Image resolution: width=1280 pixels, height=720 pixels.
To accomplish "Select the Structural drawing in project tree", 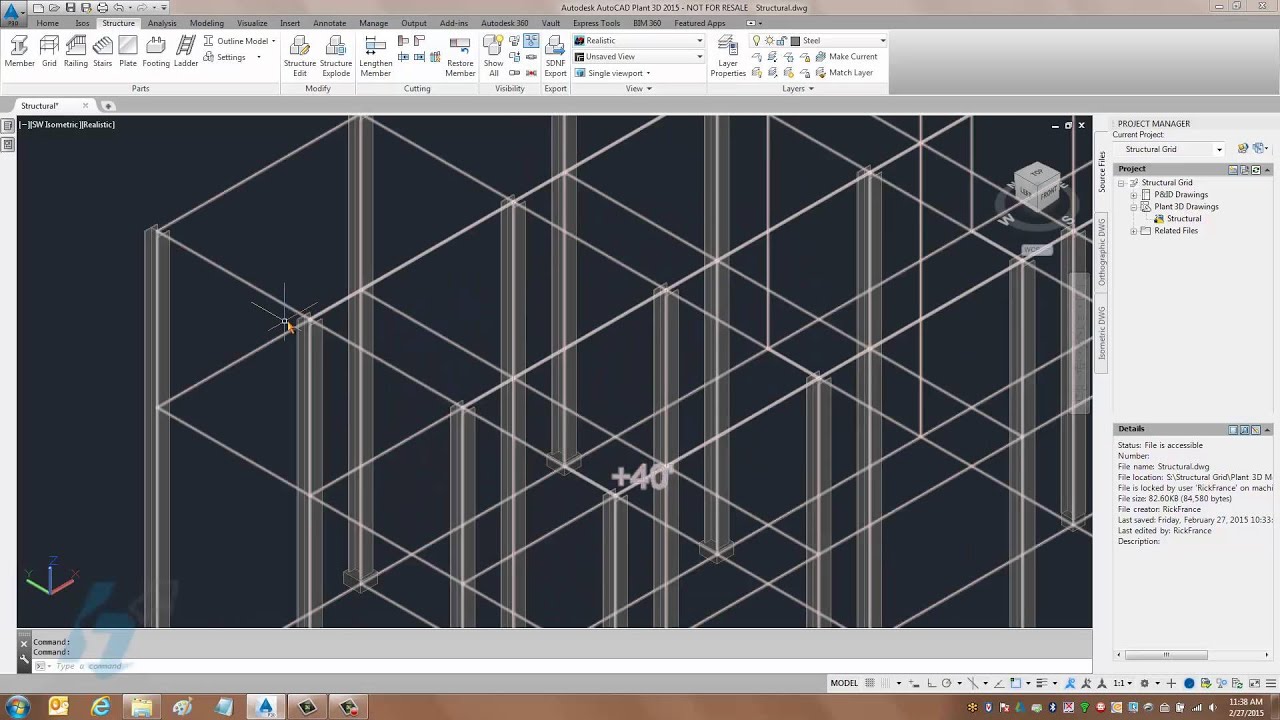I will pyautogui.click(x=1183, y=219).
